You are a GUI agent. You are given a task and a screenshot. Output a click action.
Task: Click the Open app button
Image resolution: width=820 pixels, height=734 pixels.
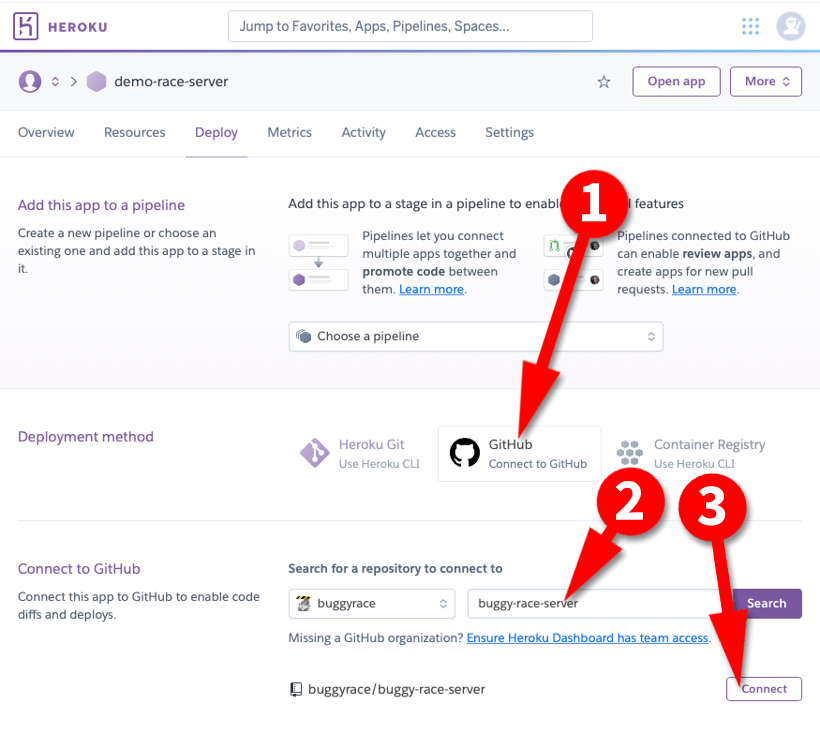point(676,82)
